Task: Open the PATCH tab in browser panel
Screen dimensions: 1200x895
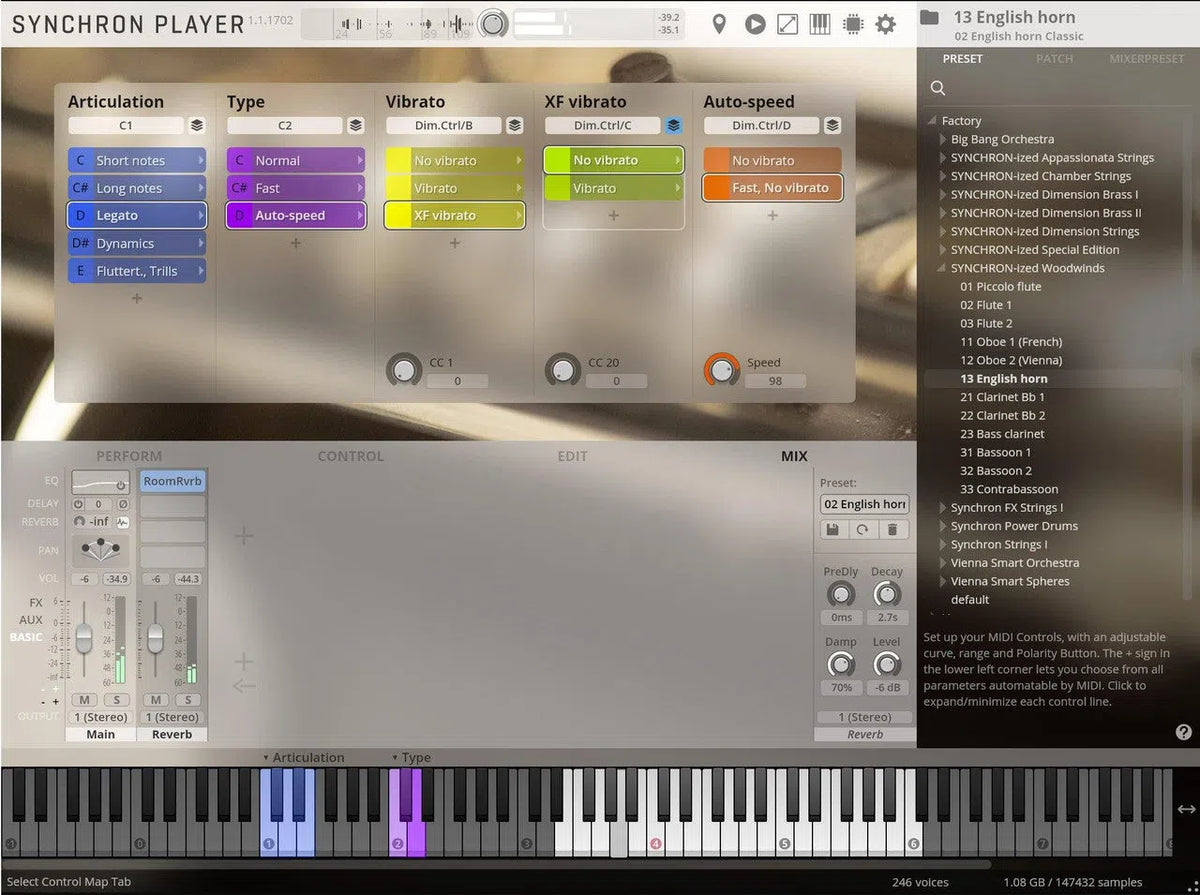Action: [x=1054, y=59]
